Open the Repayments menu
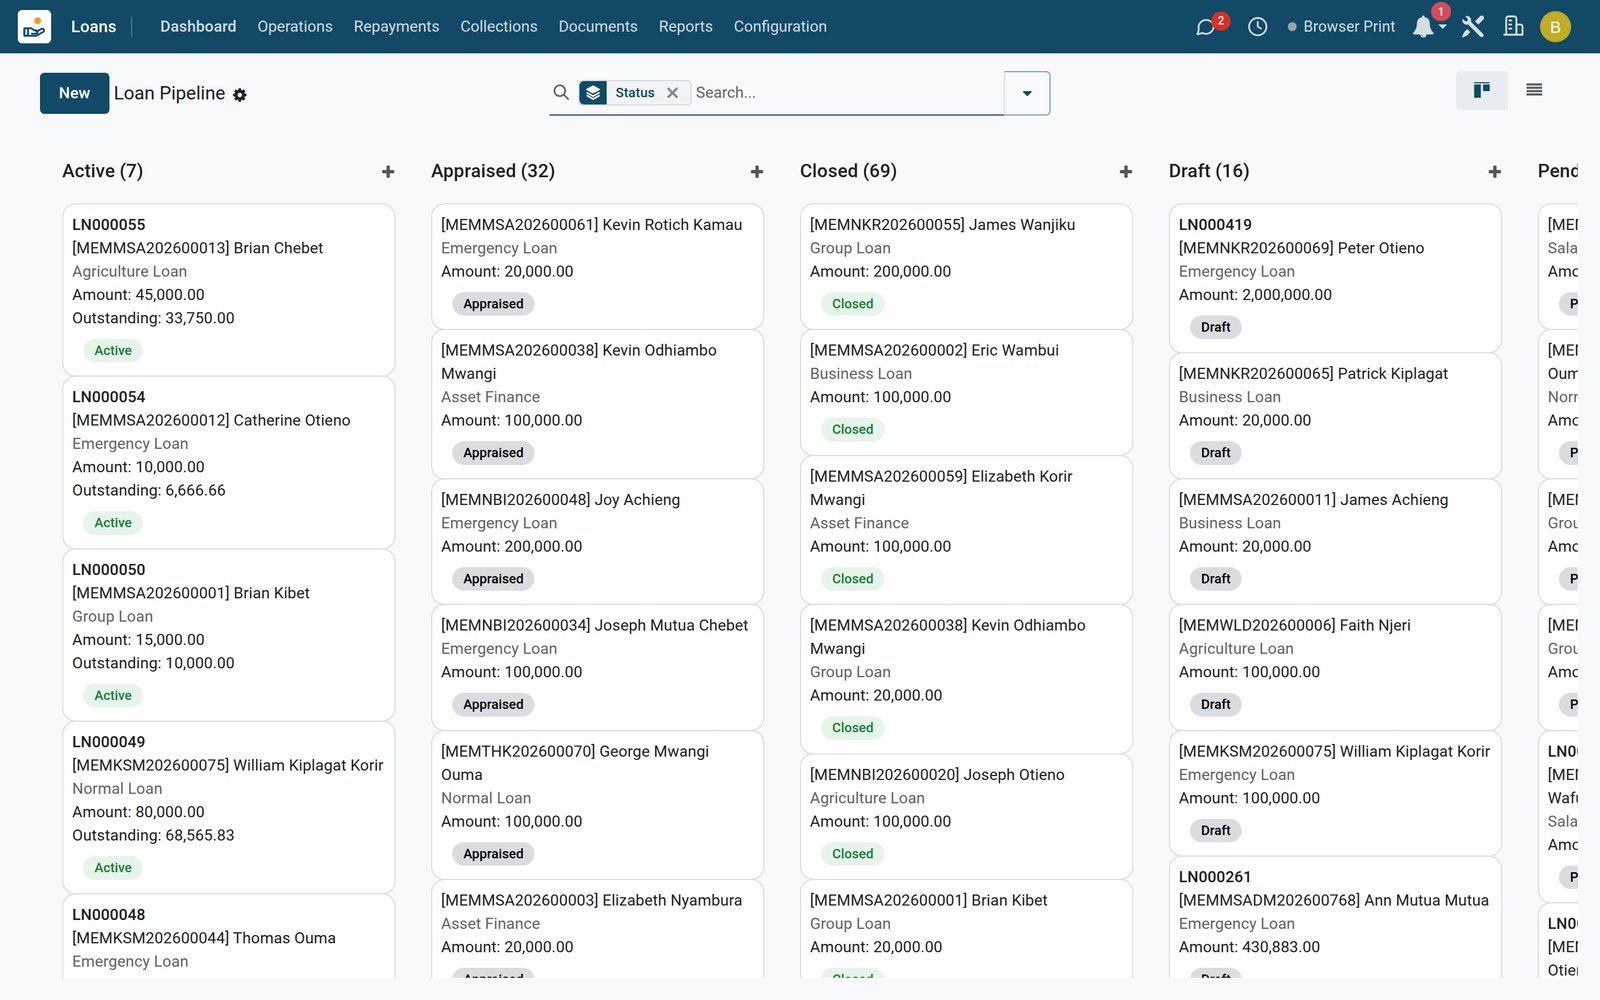1600x1000 pixels. point(396,27)
